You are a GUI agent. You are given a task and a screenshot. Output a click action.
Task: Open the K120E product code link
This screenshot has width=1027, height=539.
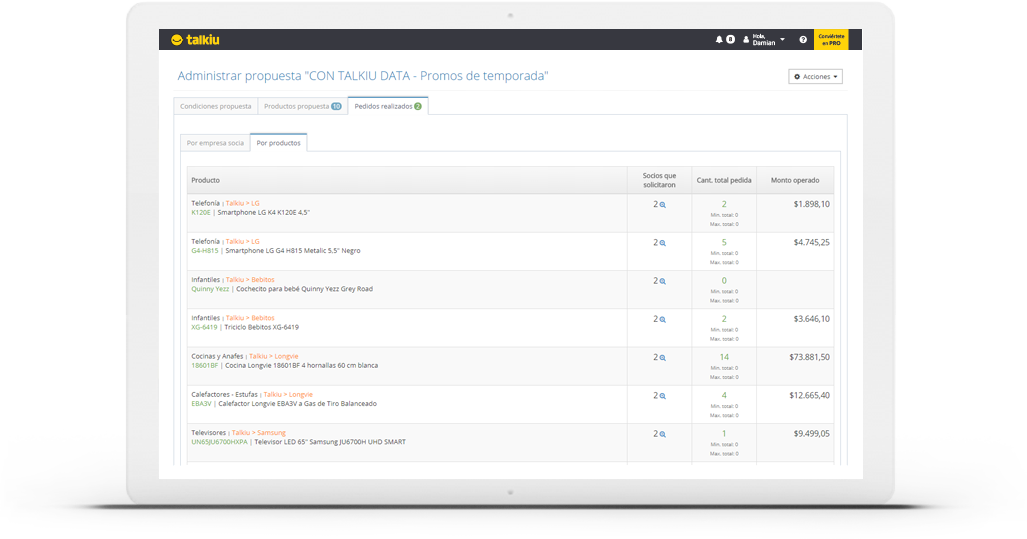pyautogui.click(x=201, y=212)
